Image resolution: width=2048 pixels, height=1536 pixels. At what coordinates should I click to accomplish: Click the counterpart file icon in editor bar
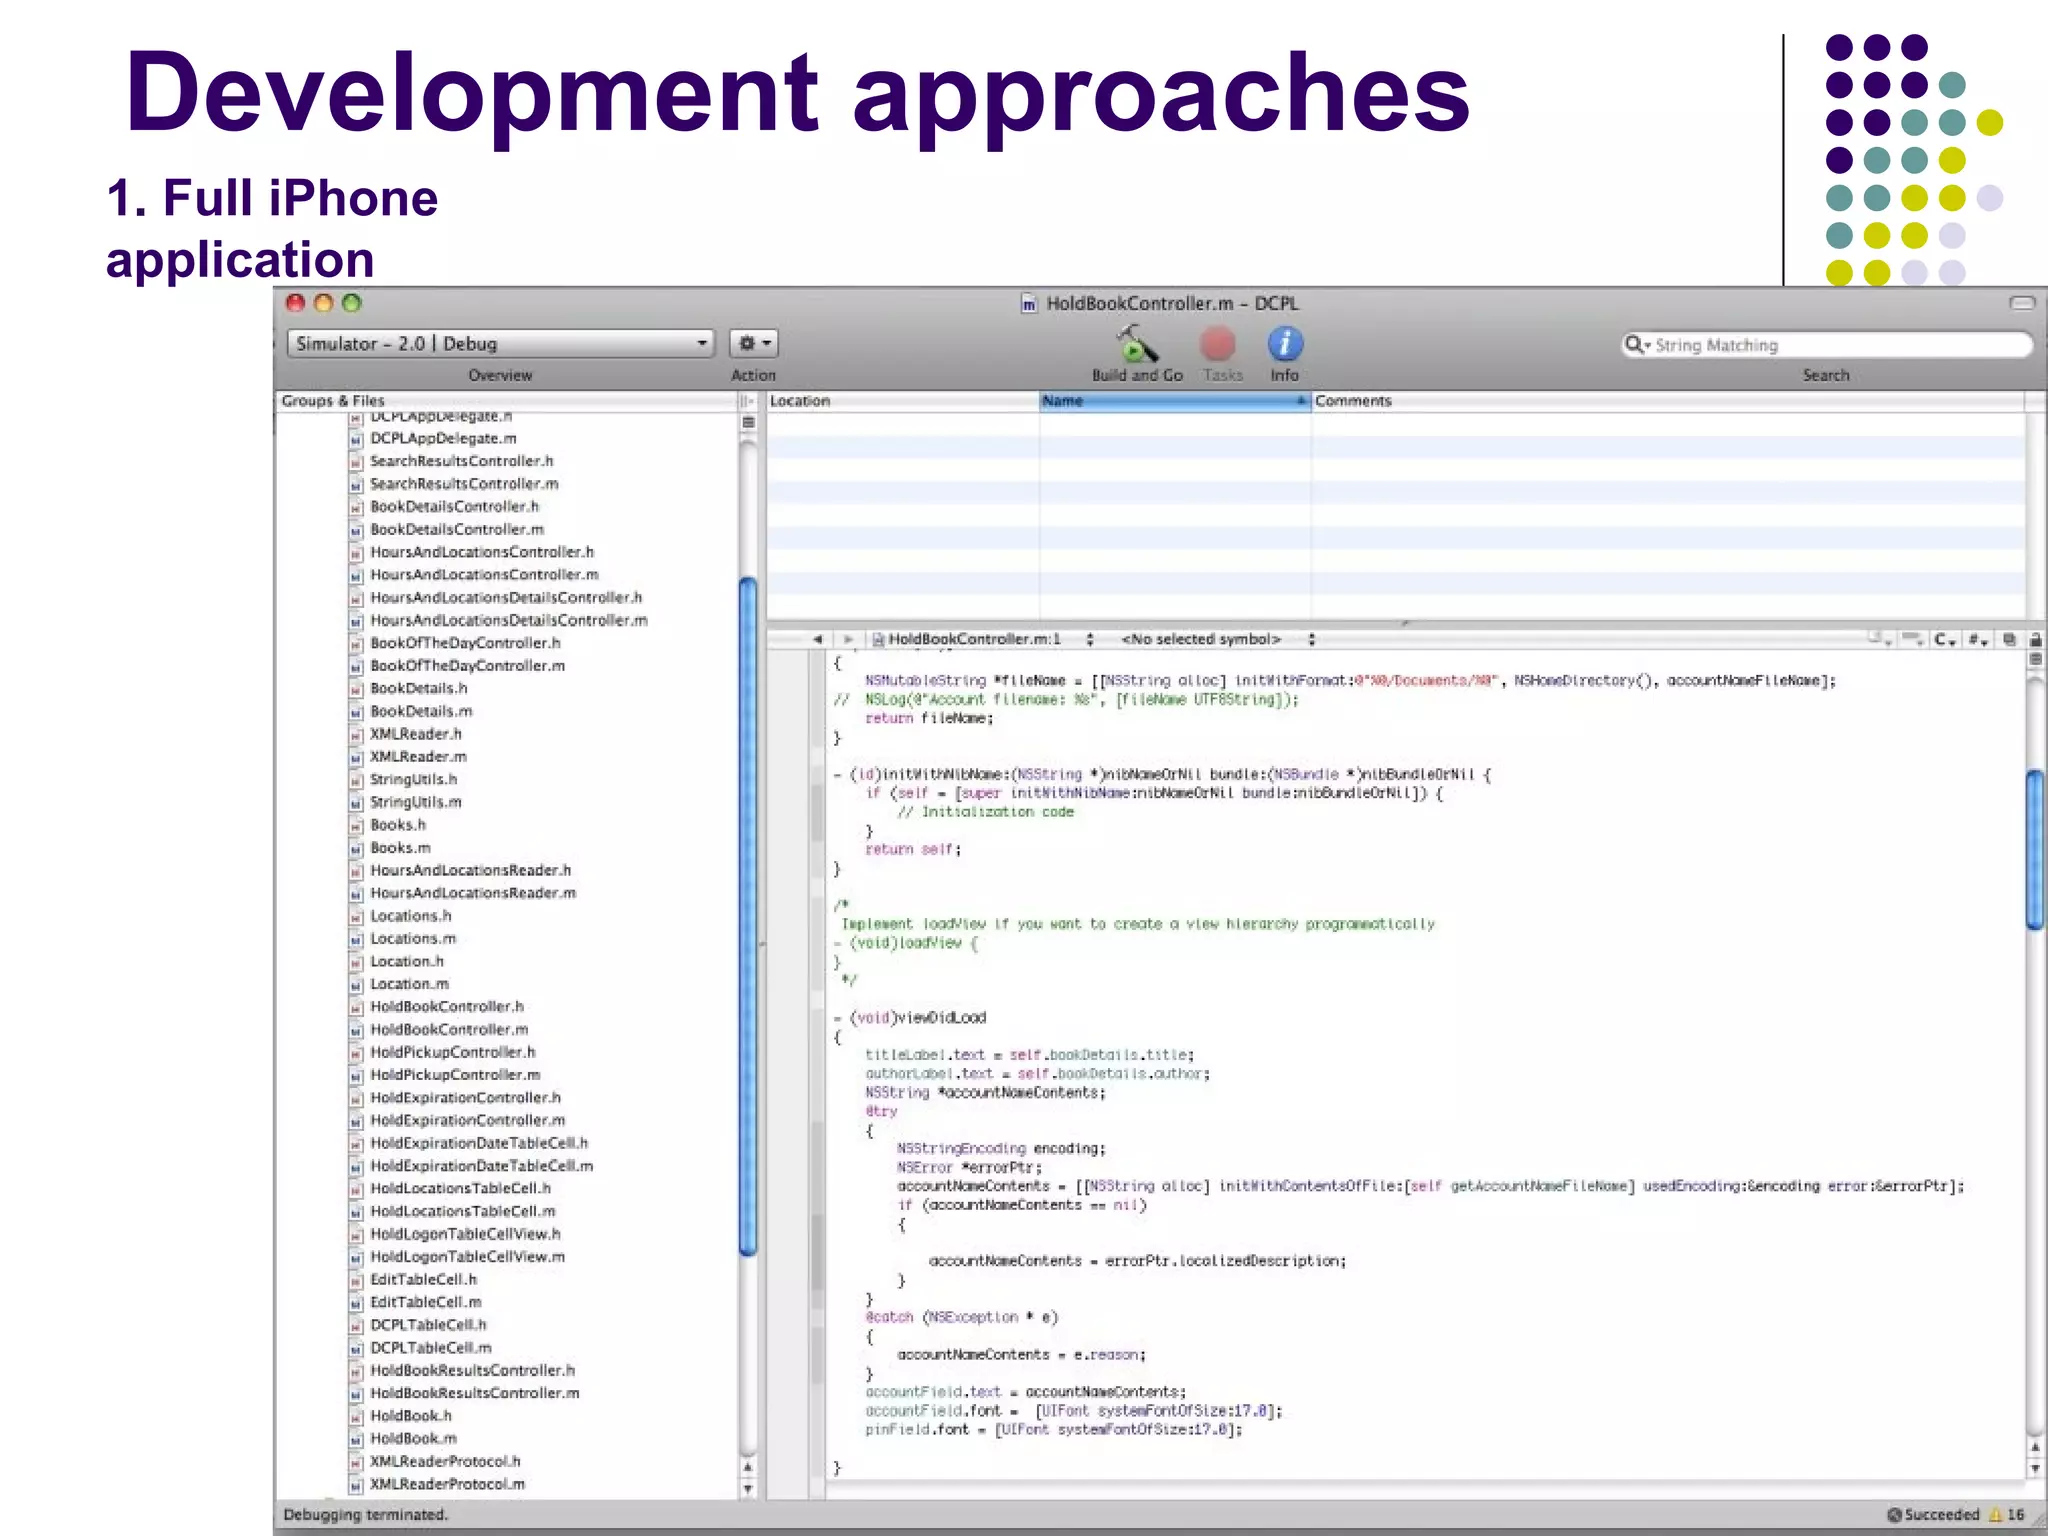click(x=2009, y=640)
